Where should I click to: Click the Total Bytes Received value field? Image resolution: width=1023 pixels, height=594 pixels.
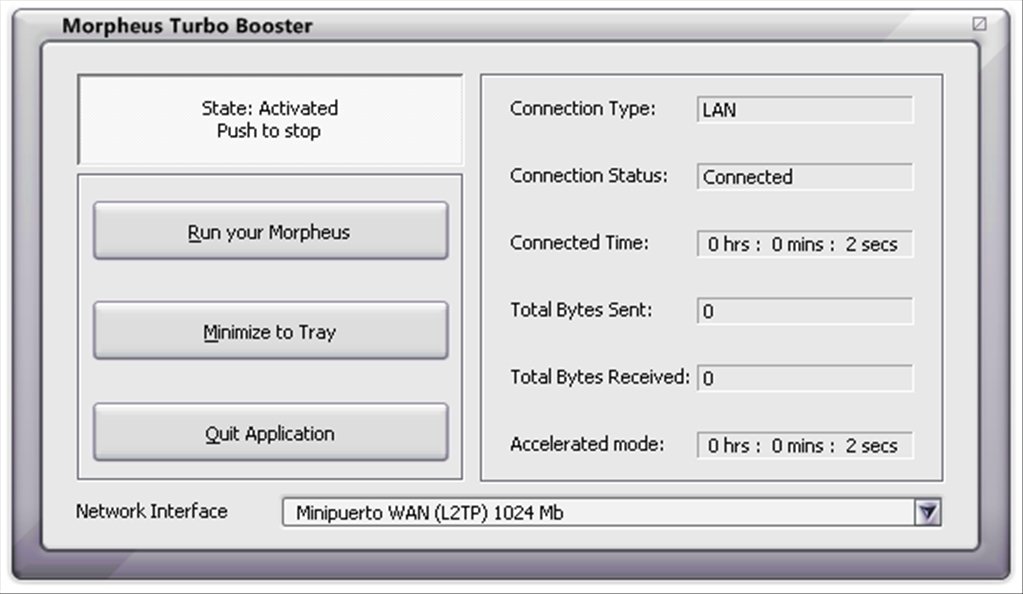(804, 378)
